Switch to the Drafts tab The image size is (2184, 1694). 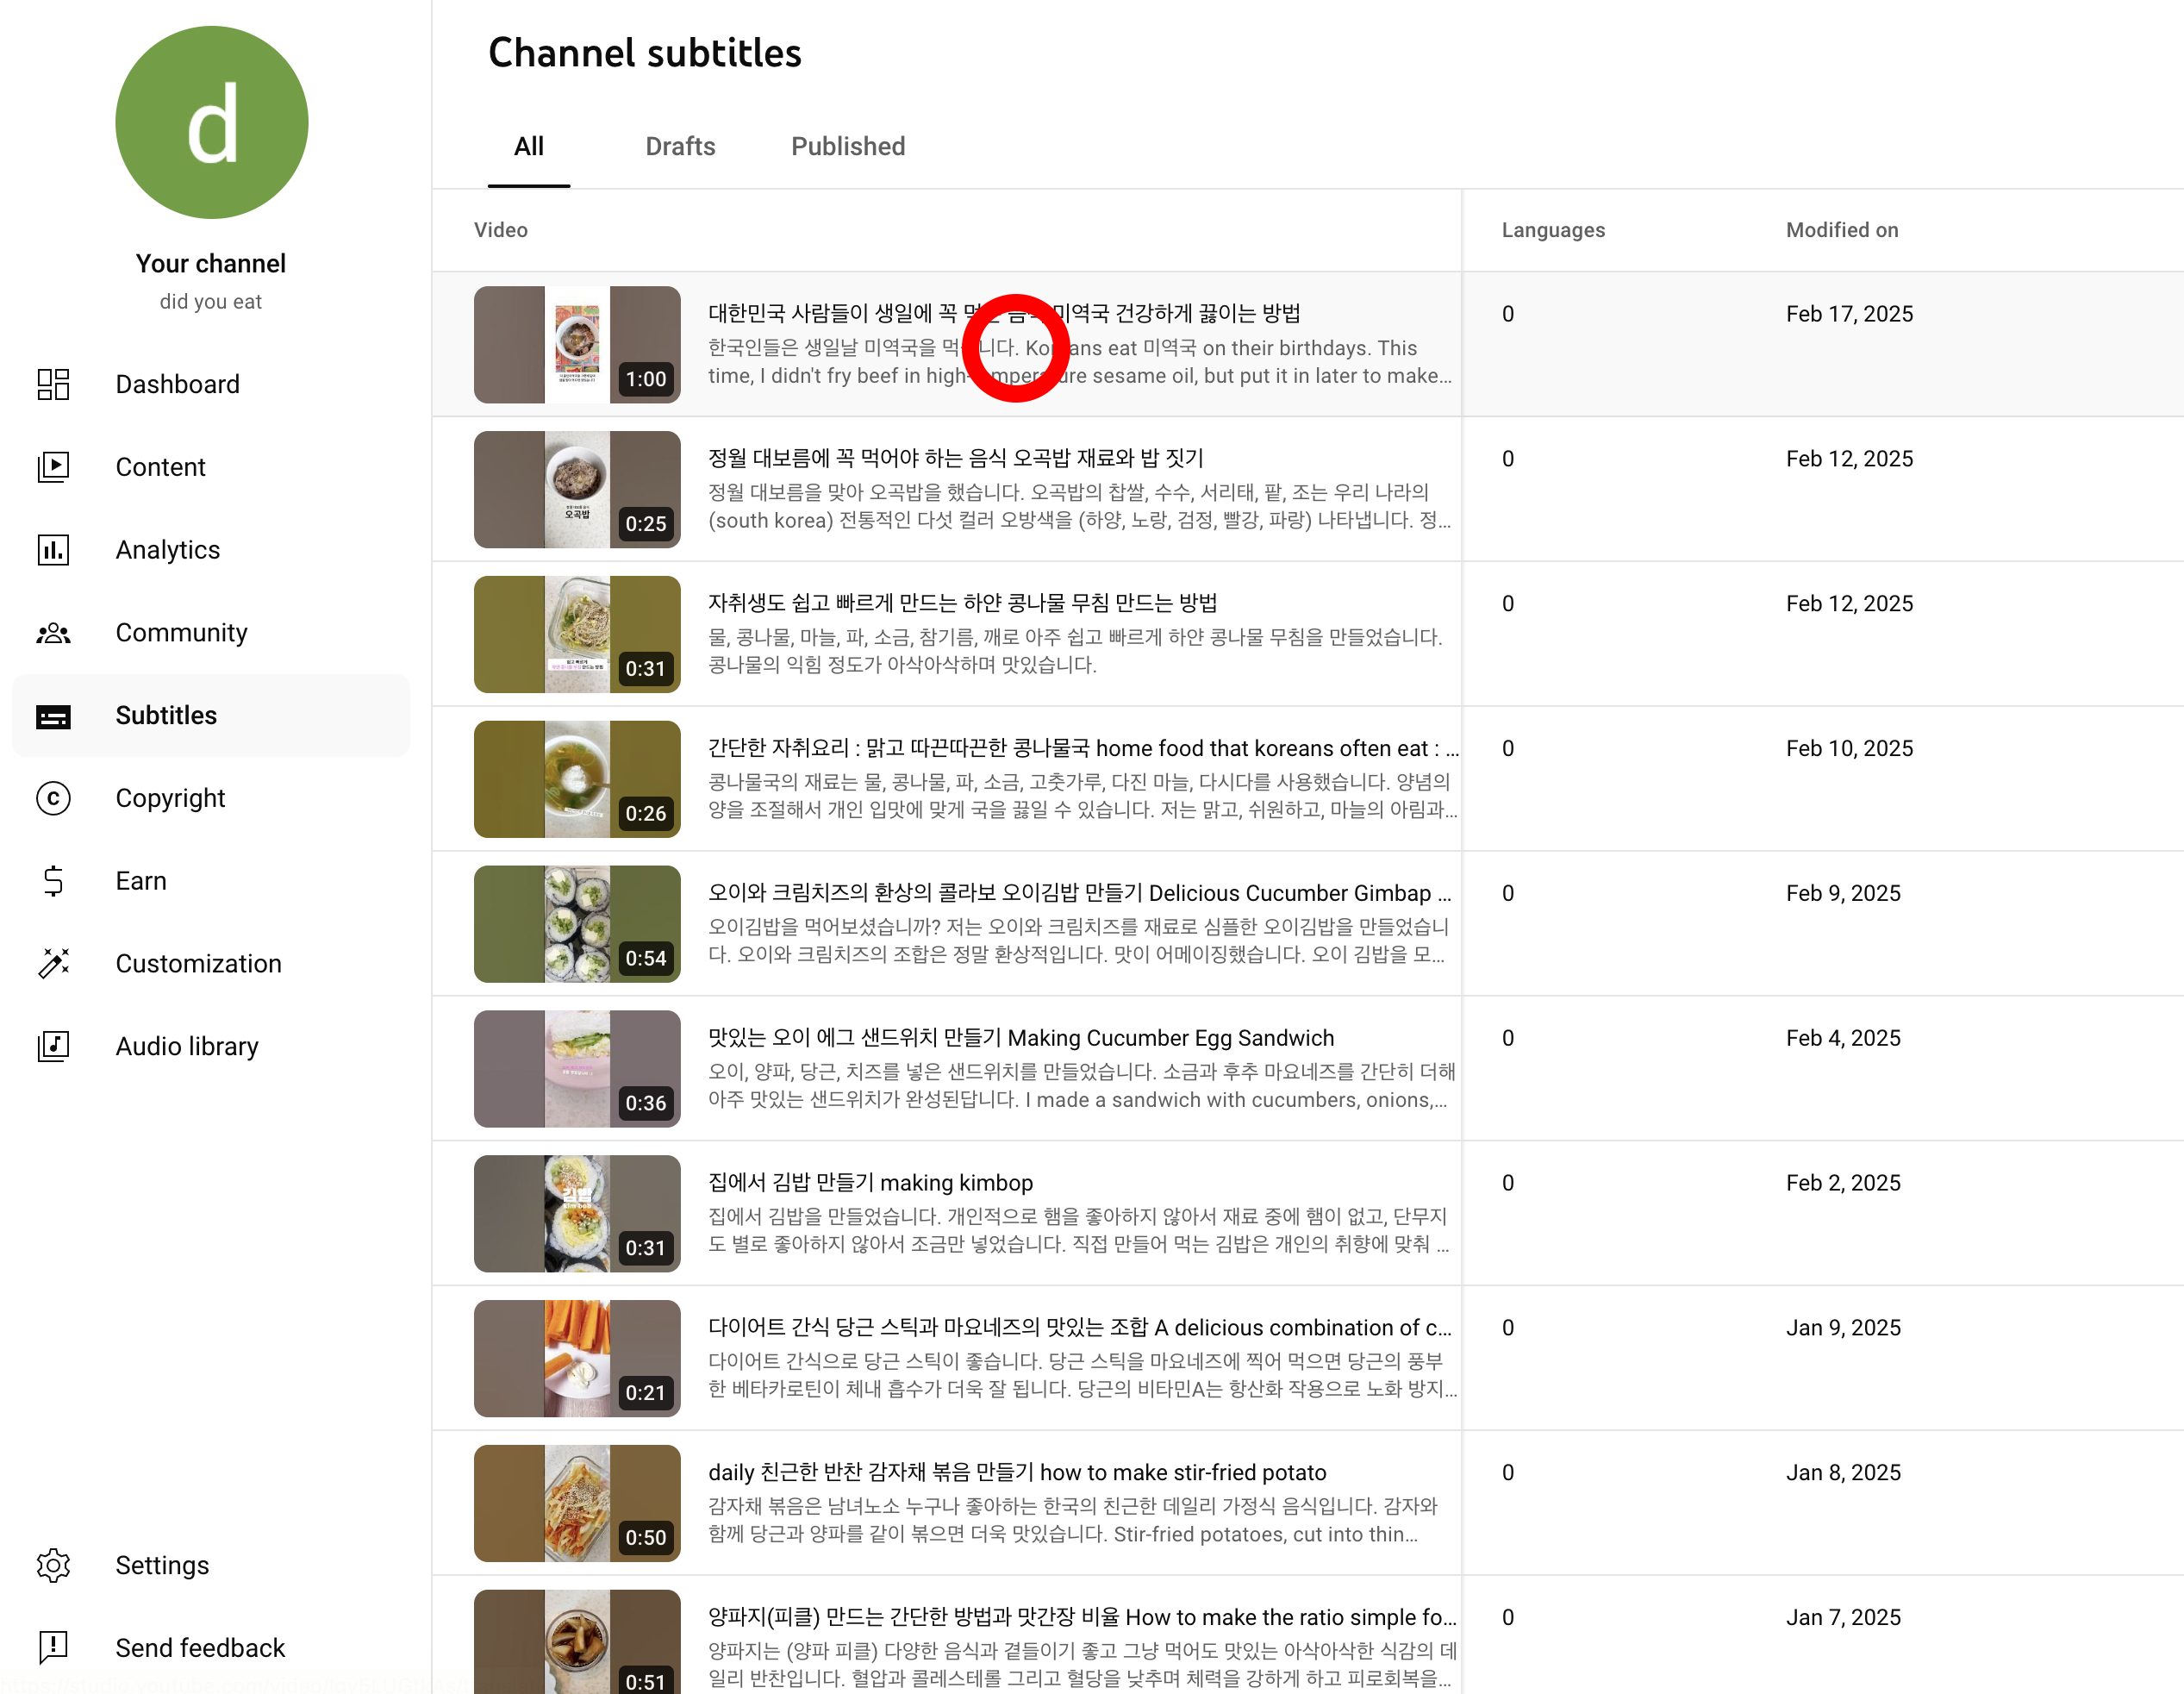coord(680,147)
